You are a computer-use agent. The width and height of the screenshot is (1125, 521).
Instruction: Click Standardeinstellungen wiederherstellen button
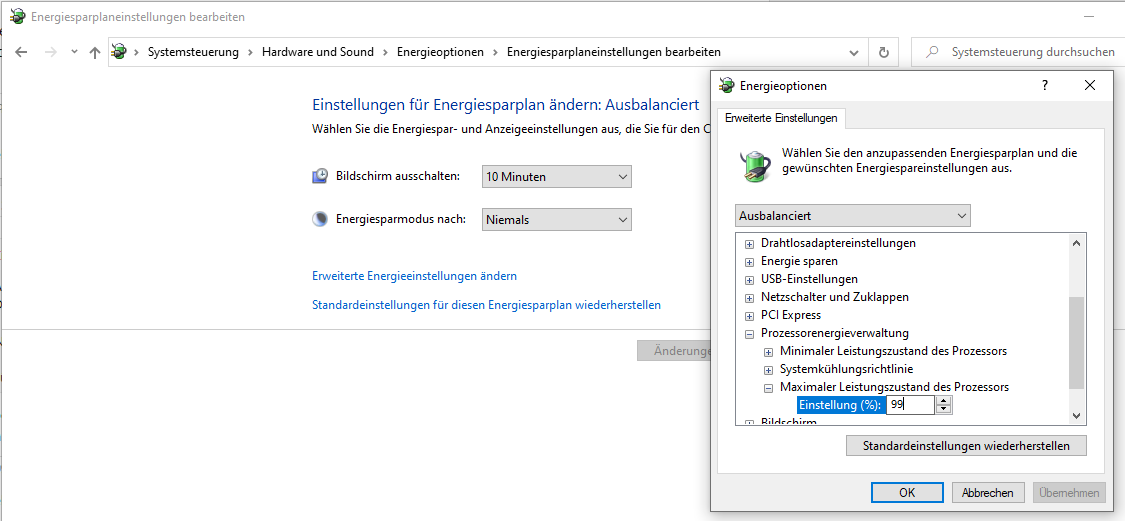(966, 446)
